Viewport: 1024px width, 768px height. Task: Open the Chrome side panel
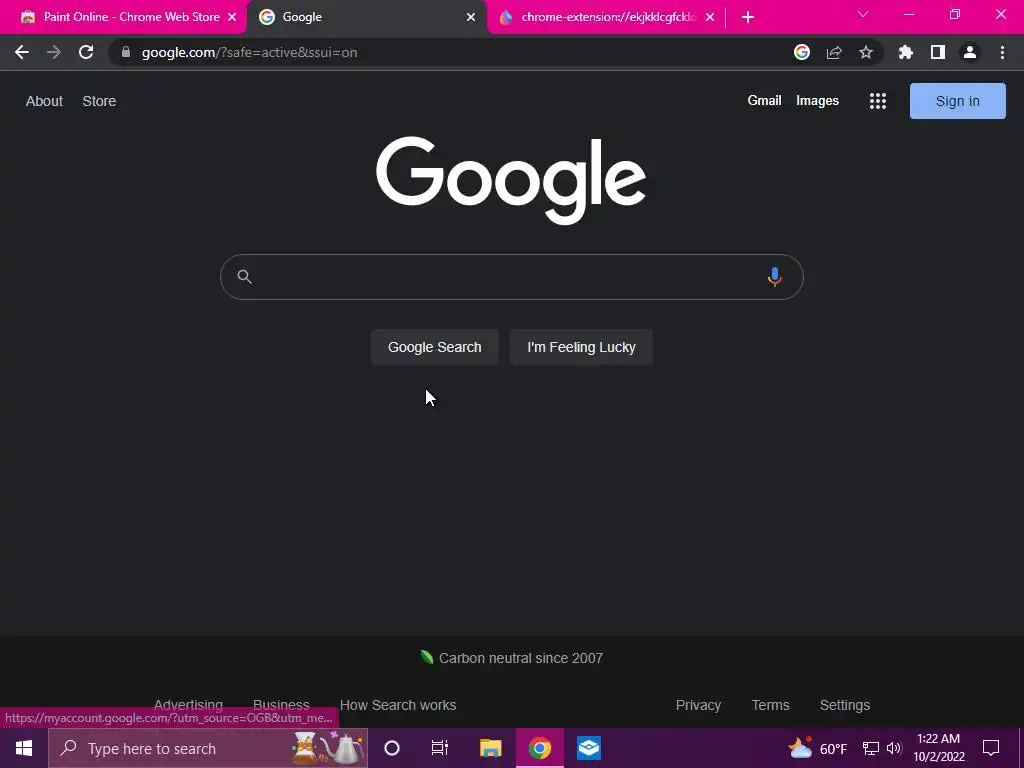[x=938, y=52]
